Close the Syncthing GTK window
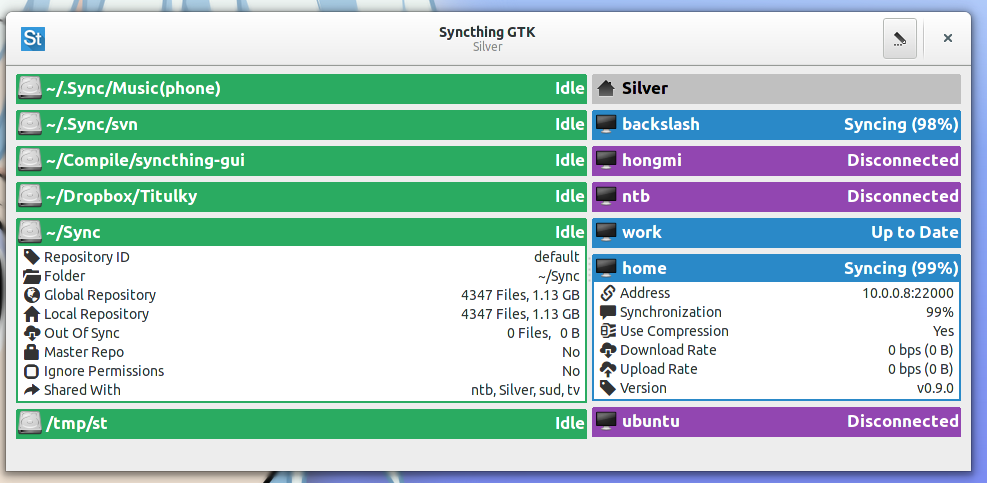 (947, 39)
